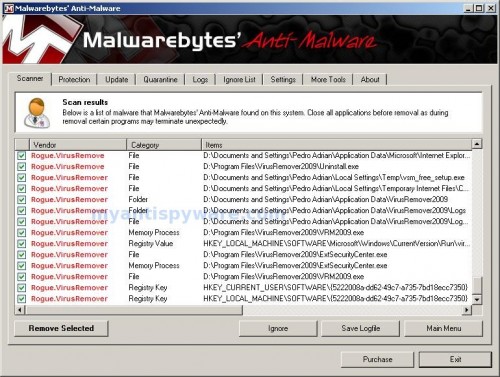This screenshot has height=377, width=500.
Task: Select the Registry Value category cell
Action: [151, 244]
